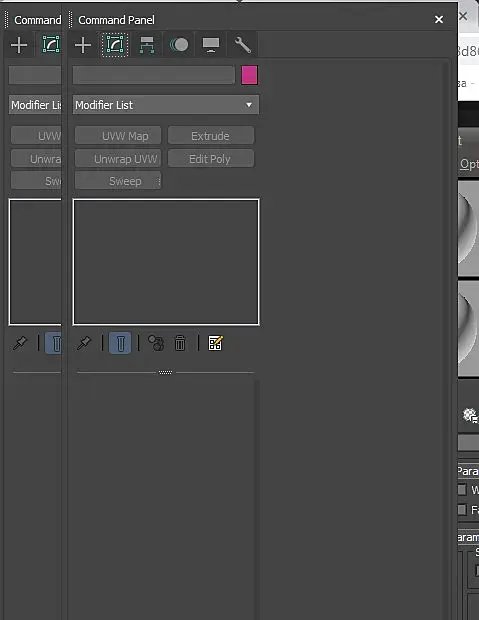
Task: Open the Display tab monitor icon
Action: pos(211,45)
